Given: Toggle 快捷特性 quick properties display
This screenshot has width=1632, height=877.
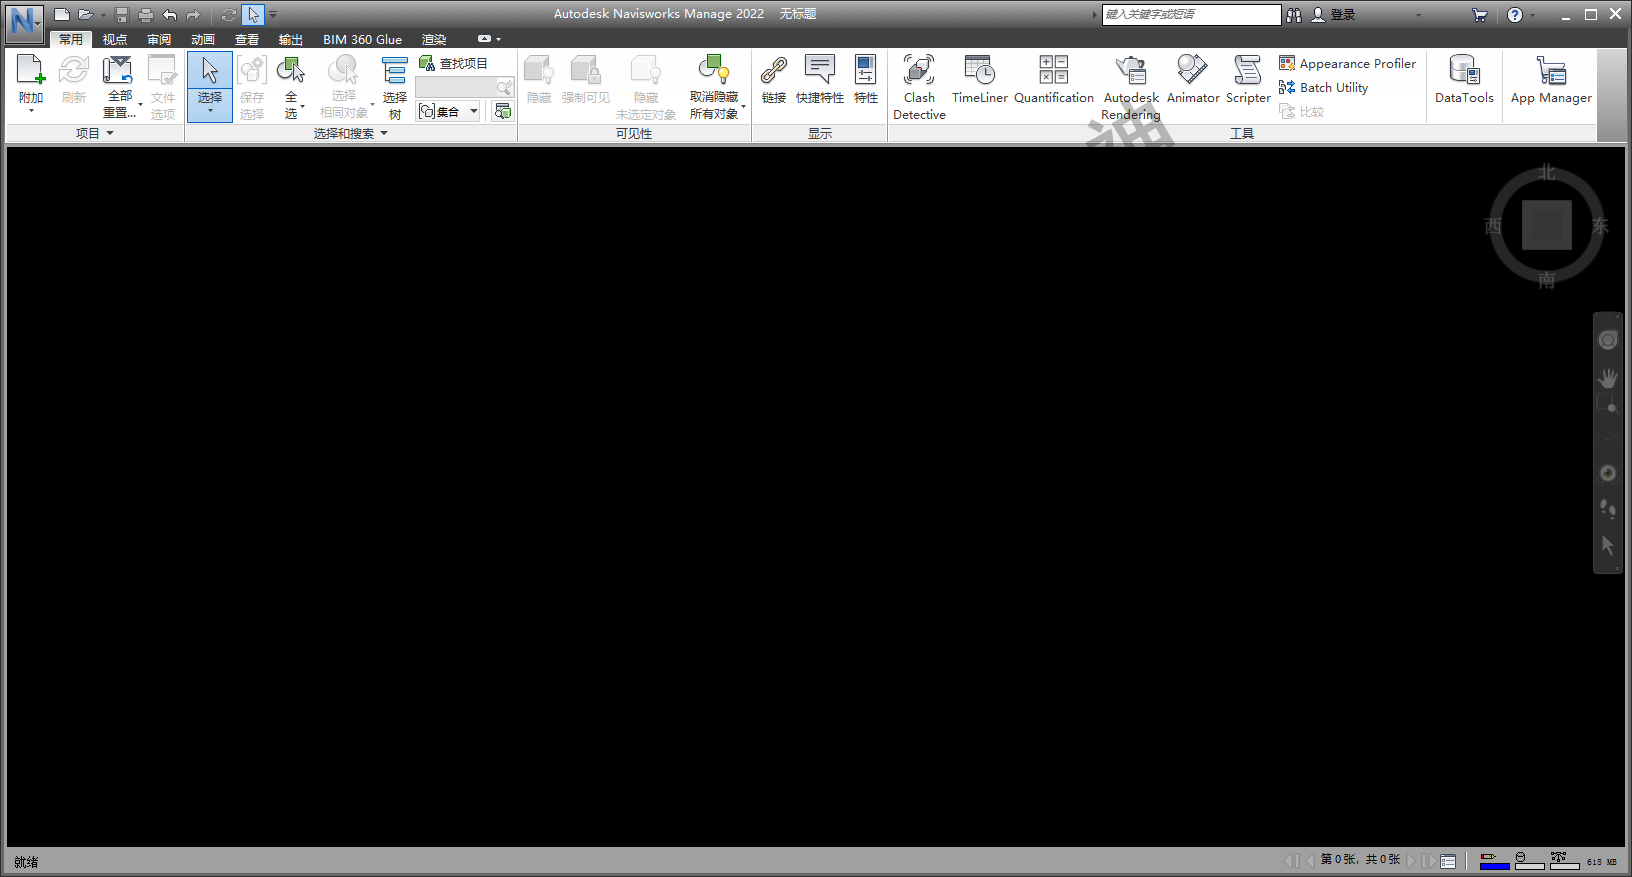Looking at the screenshot, I should (x=820, y=79).
